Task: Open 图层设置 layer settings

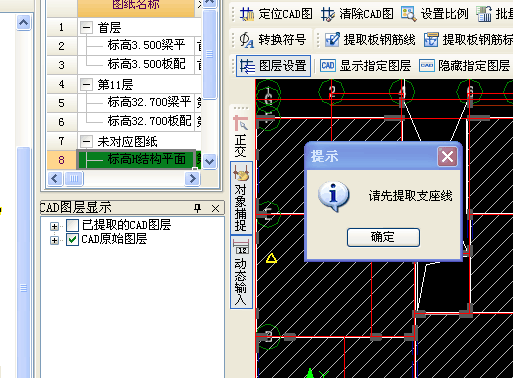Action: click(x=273, y=66)
